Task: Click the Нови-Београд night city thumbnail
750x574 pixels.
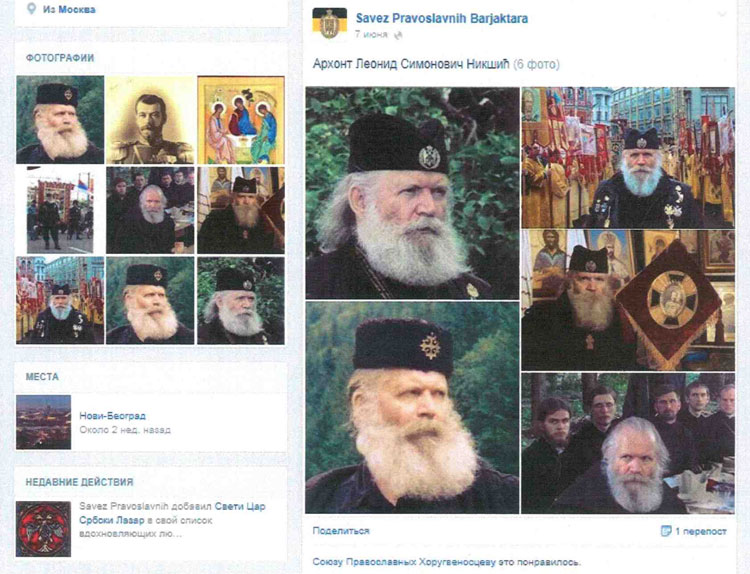Action: pos(44,422)
